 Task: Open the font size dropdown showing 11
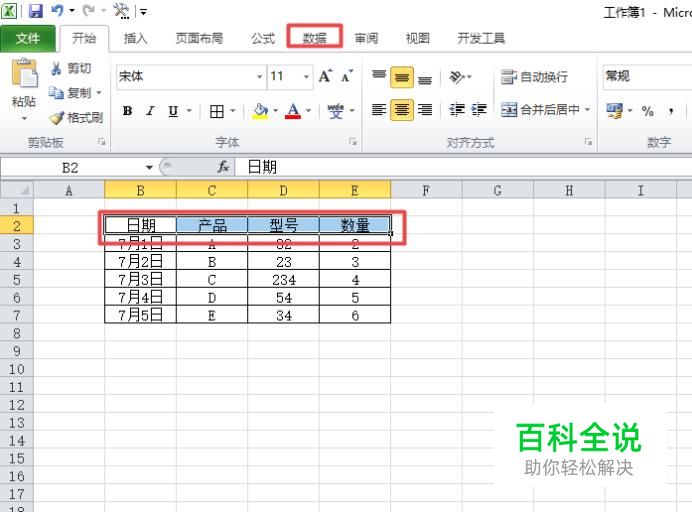click(306, 77)
